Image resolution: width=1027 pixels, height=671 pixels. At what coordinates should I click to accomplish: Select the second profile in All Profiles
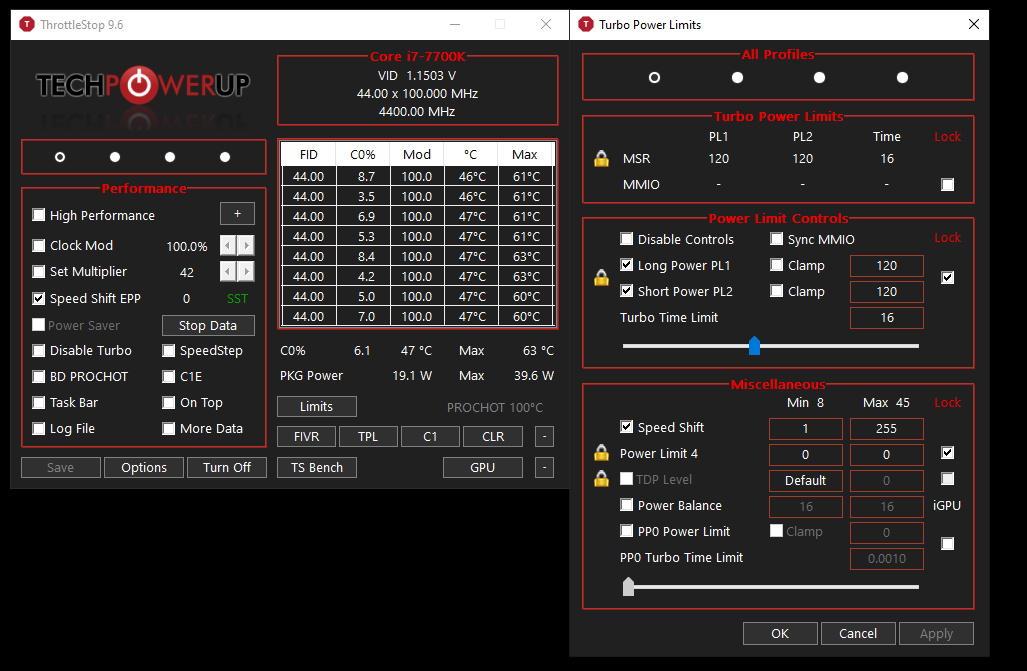pos(737,78)
